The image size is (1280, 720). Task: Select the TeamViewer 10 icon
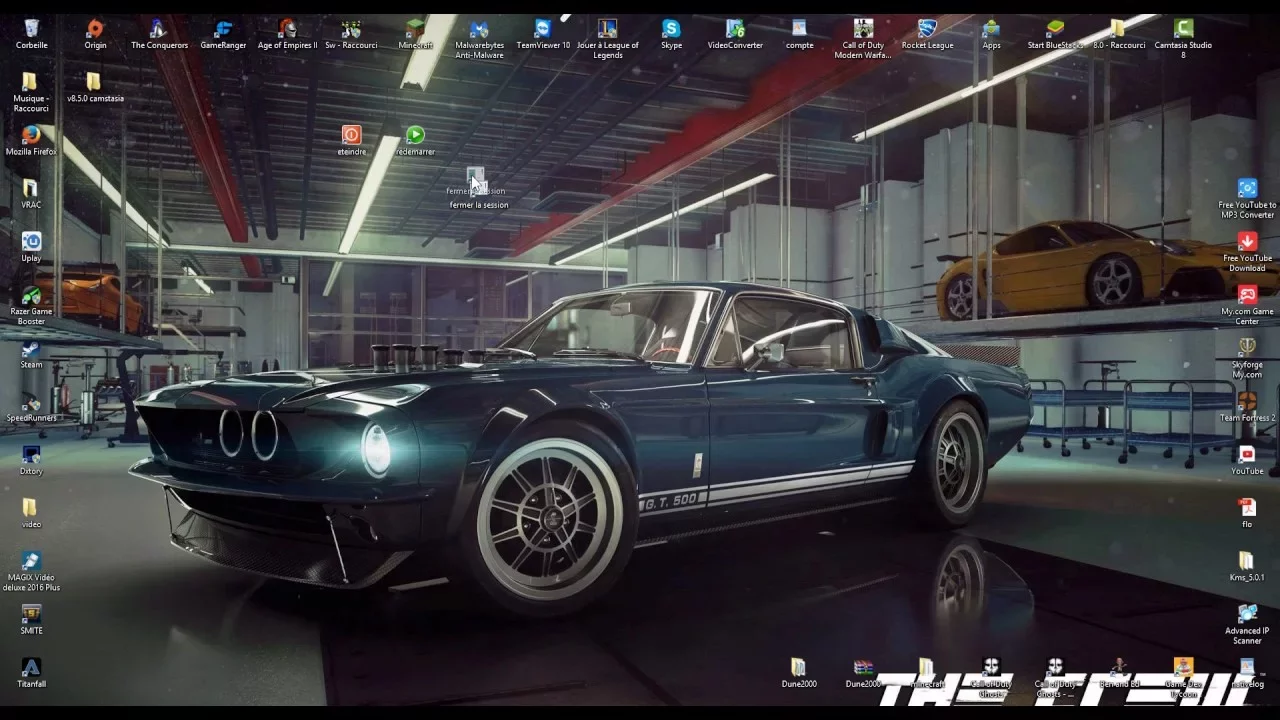pyautogui.click(x=543, y=29)
